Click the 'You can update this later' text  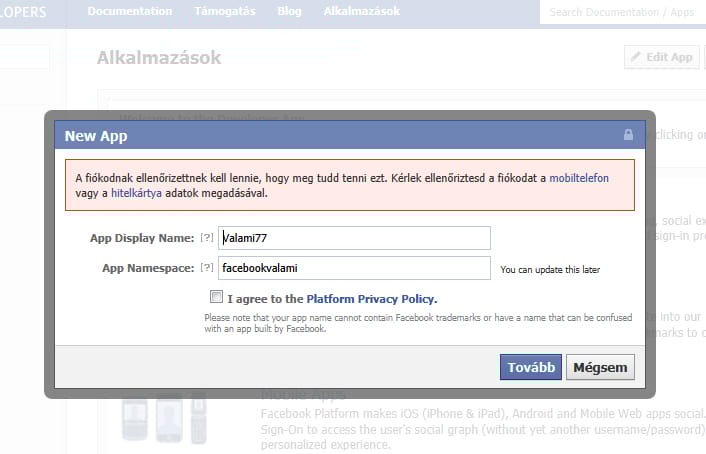pos(550,270)
